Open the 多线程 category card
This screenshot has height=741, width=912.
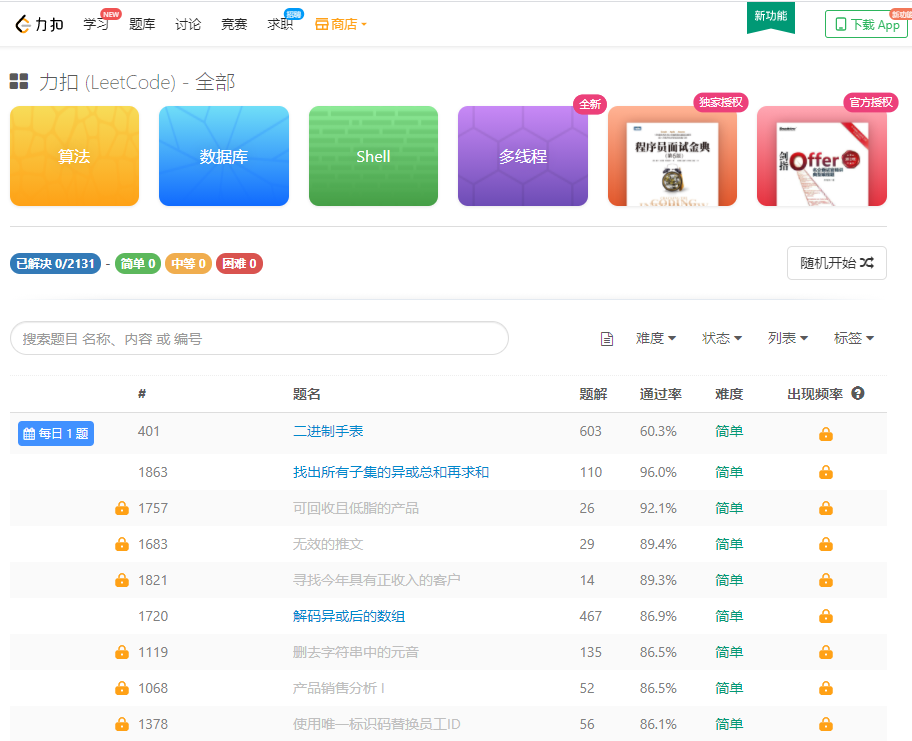[523, 156]
